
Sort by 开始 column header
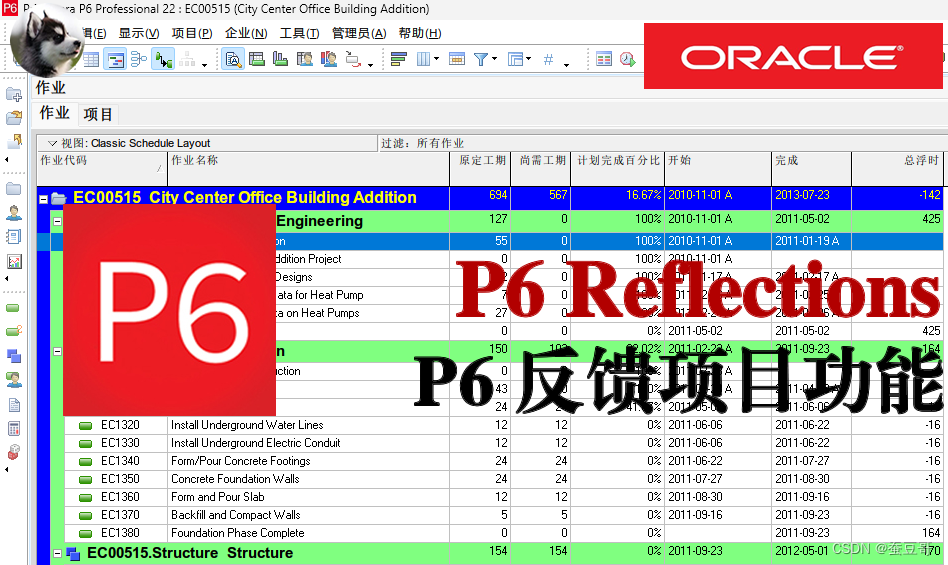tap(718, 169)
